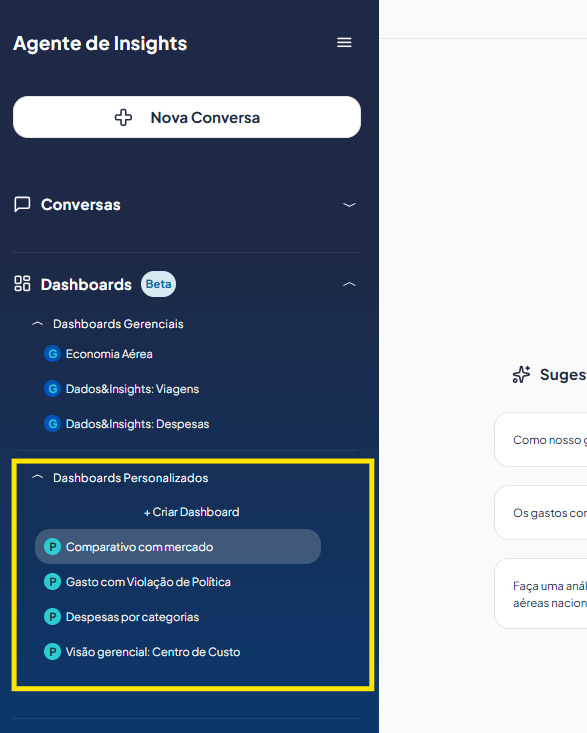Viewport: 587px width, 733px height.
Task: Collapse Dashboards Personalizados group
Action: coord(37,477)
